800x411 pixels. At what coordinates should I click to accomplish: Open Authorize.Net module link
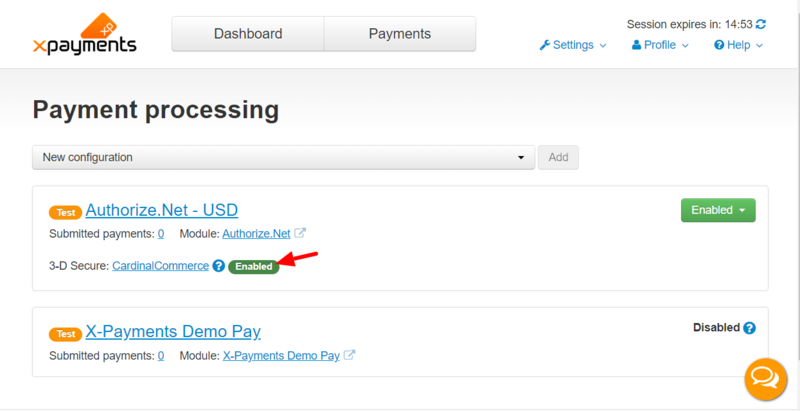(x=256, y=234)
